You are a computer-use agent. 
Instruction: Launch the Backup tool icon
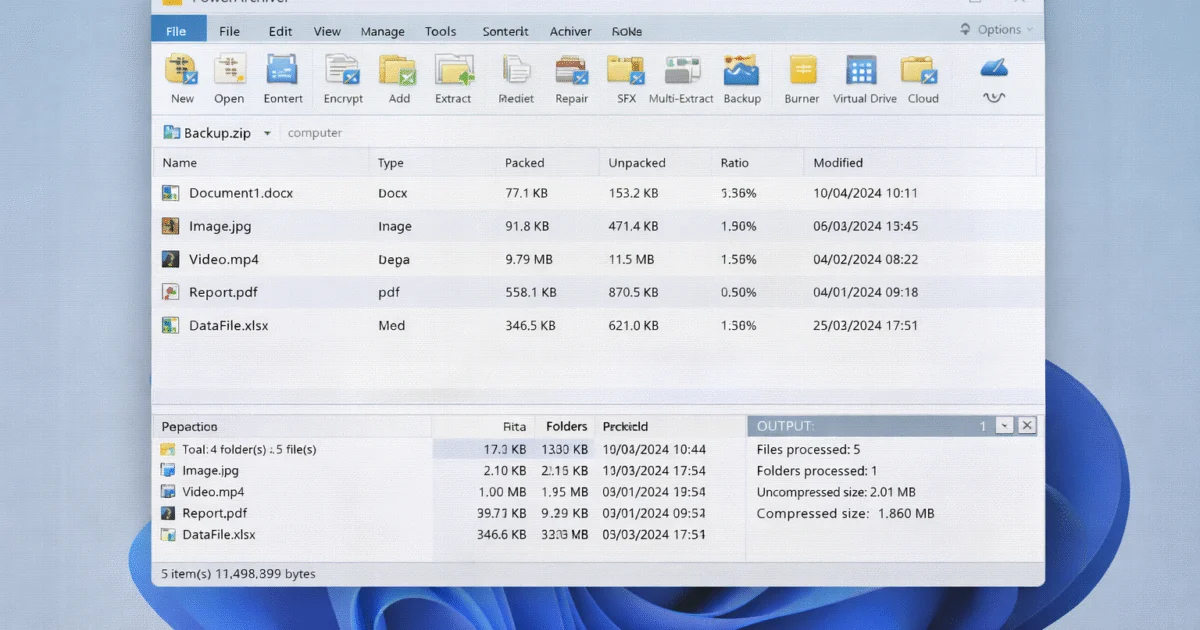[x=742, y=70]
